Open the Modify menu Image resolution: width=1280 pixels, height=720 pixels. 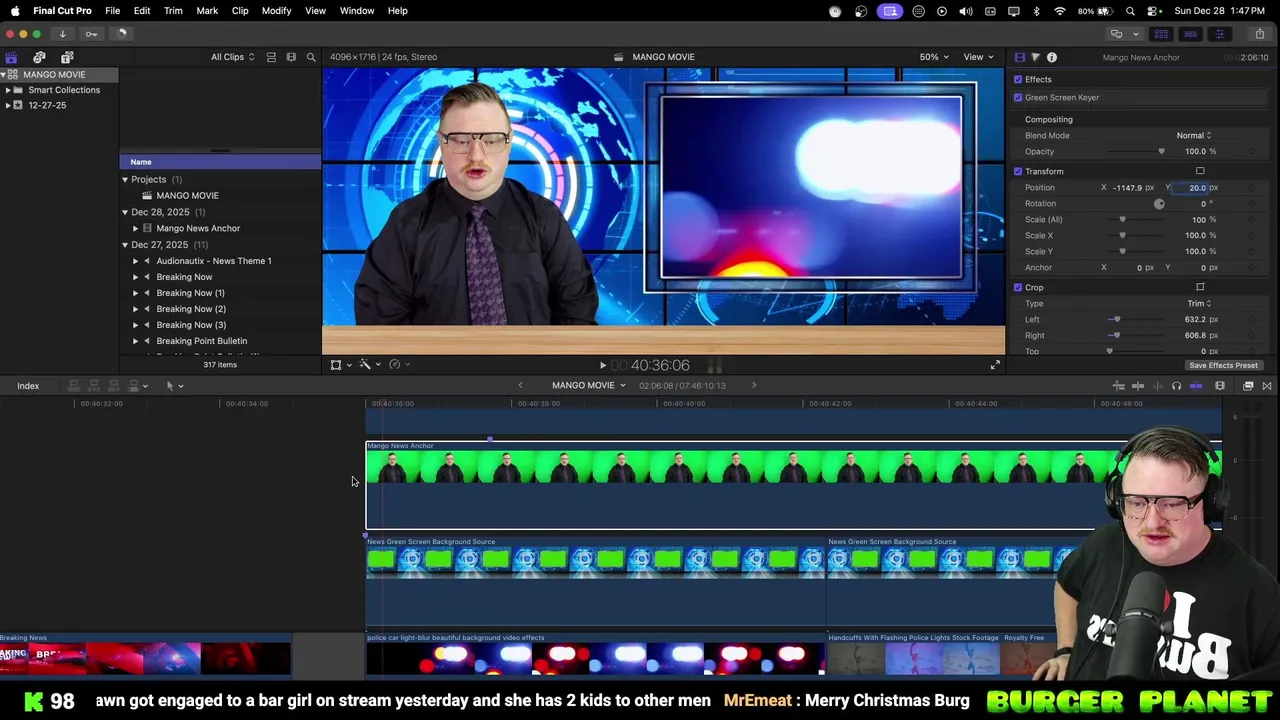276,10
